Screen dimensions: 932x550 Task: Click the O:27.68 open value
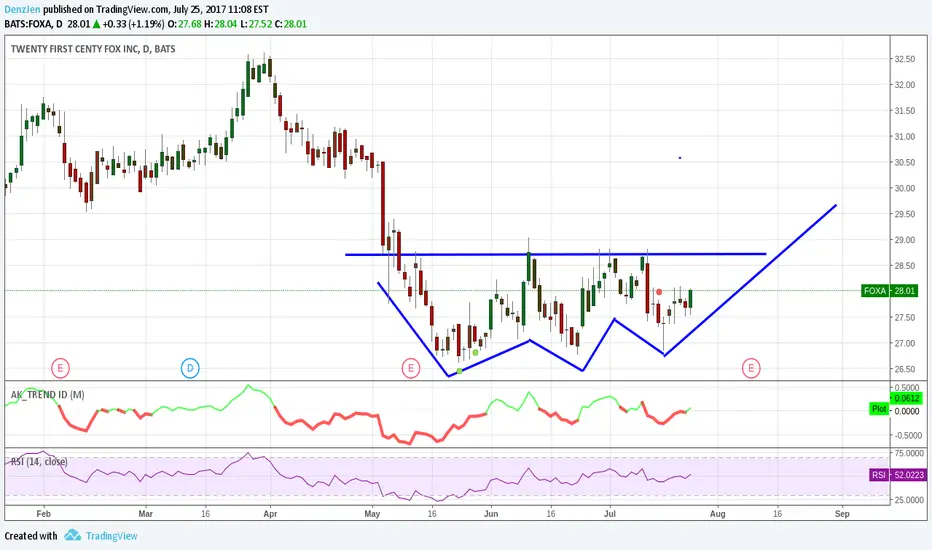point(184,24)
